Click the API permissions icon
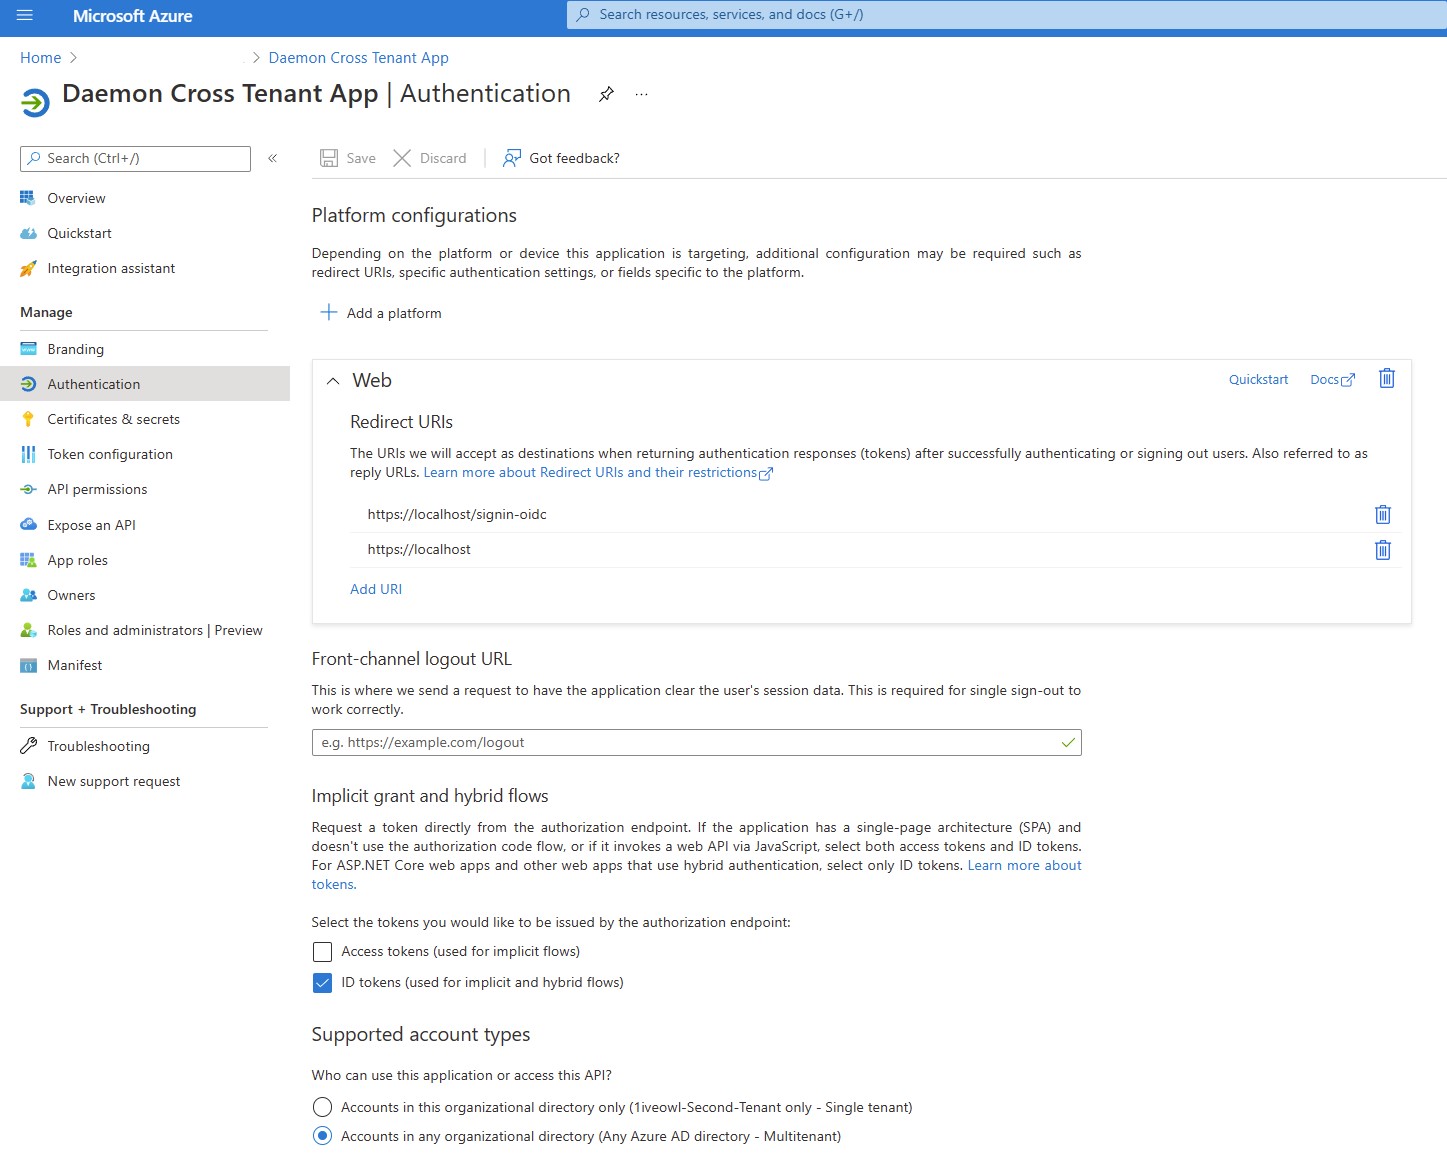This screenshot has height=1163, width=1447. [x=28, y=489]
